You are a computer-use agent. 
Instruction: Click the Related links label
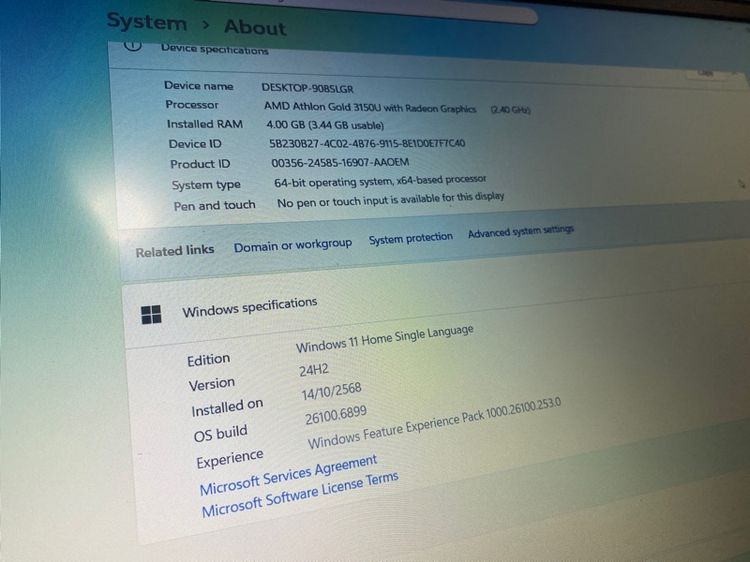pyautogui.click(x=175, y=251)
